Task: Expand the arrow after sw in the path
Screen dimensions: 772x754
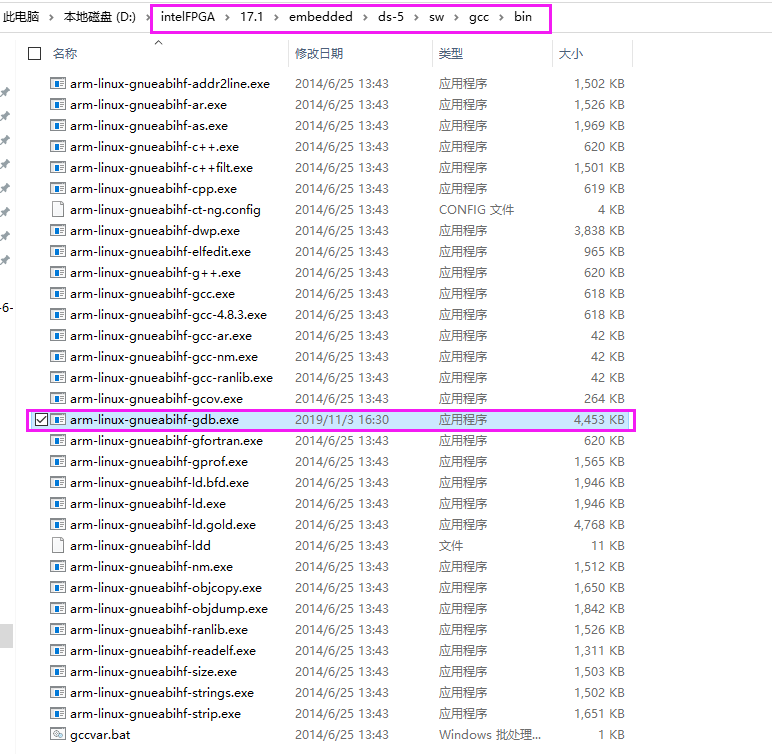Action: coord(456,18)
